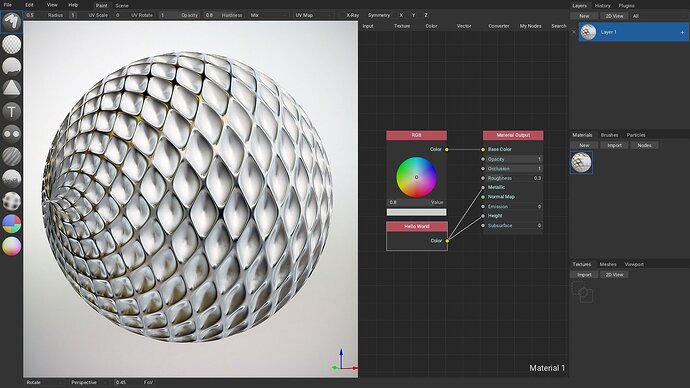
Task: Open the Converter node category
Action: click(499, 26)
